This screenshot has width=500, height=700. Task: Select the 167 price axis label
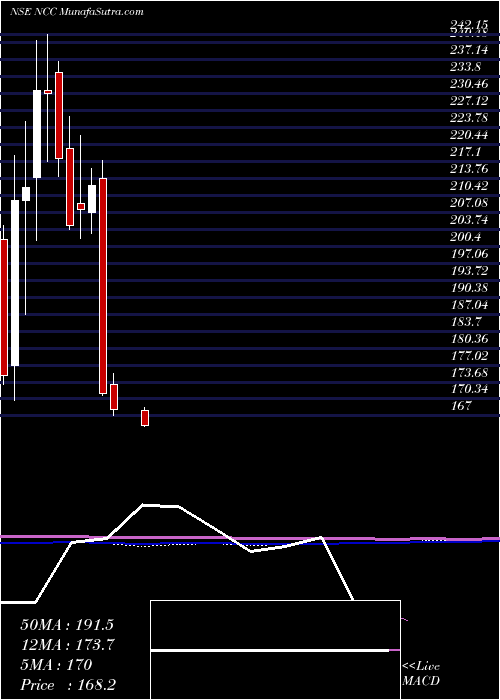(462, 407)
